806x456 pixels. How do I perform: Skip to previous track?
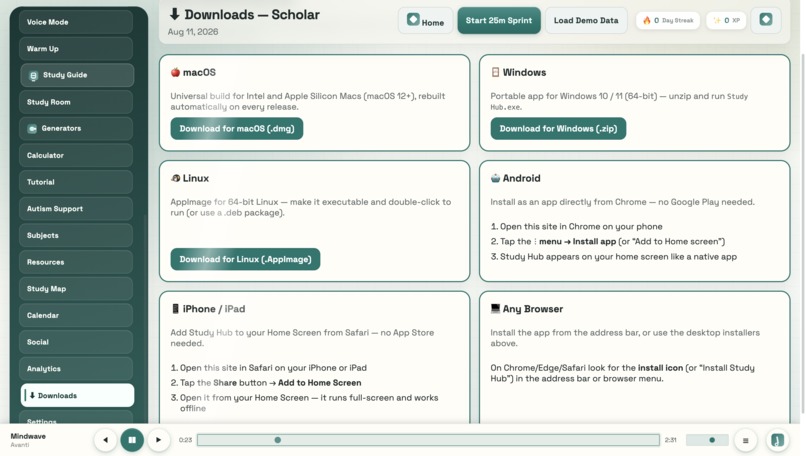pyautogui.click(x=105, y=440)
